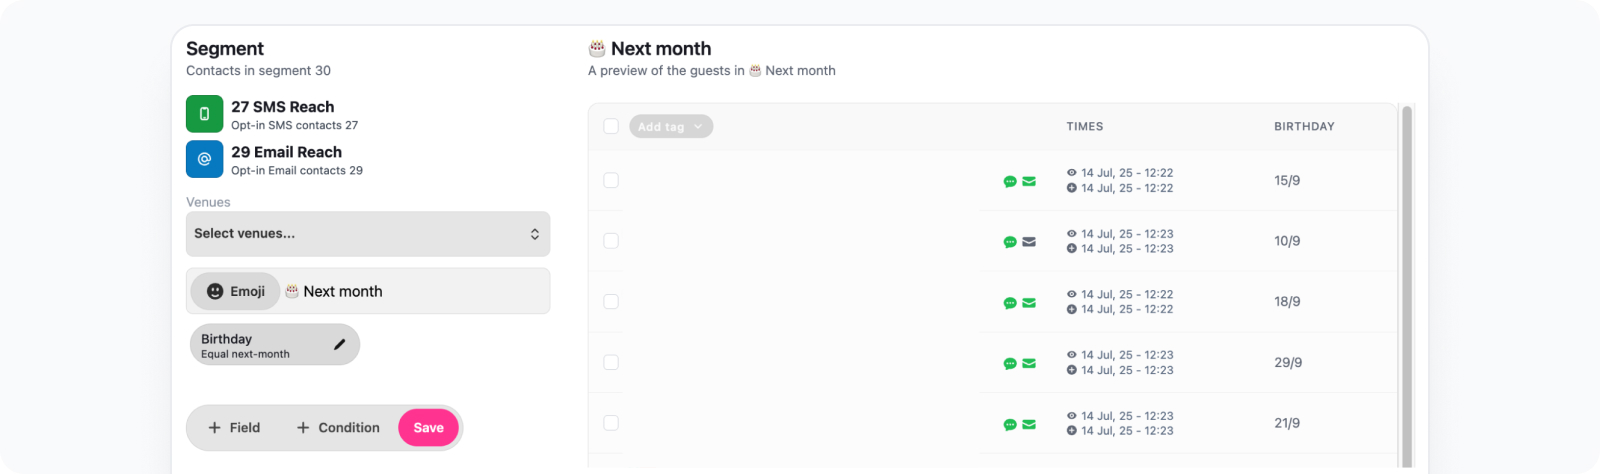The height and width of the screenshot is (474, 1600).
Task: Open the Emoji picker button
Action: [x=236, y=291]
